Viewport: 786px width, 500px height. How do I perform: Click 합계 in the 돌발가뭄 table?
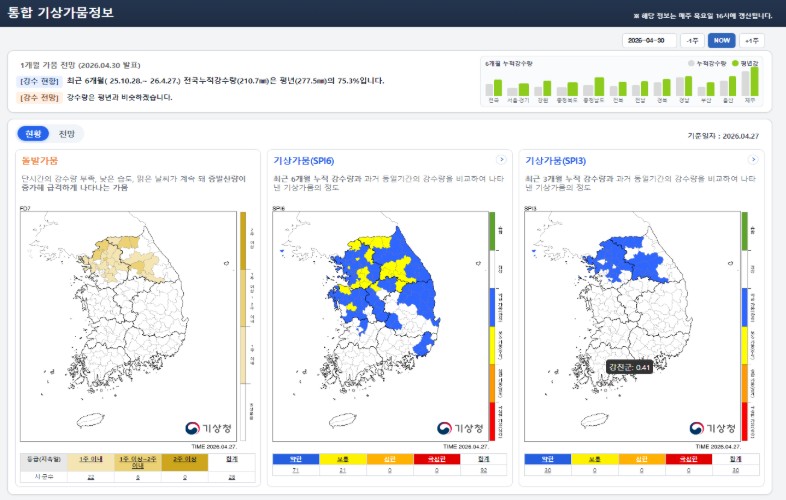click(232, 459)
